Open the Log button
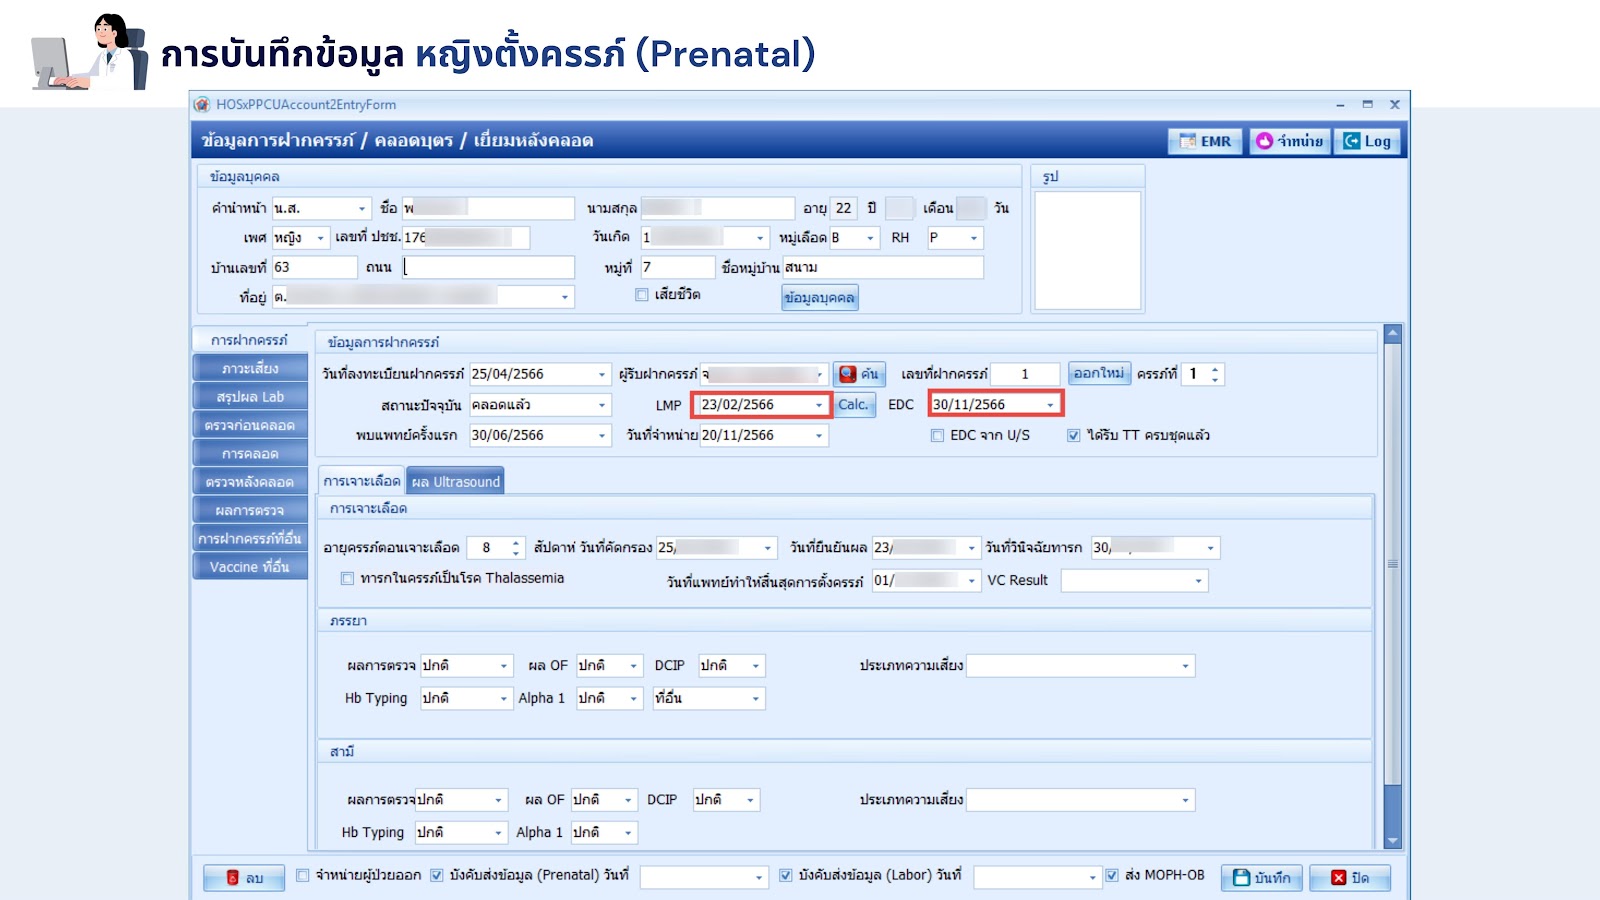The height and width of the screenshot is (900, 1600). pyautogui.click(x=1367, y=141)
